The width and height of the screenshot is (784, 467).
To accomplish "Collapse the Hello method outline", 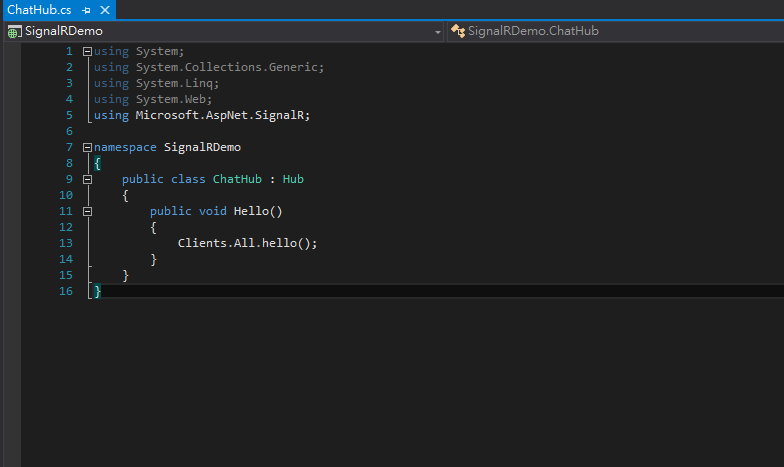I will [88, 211].
